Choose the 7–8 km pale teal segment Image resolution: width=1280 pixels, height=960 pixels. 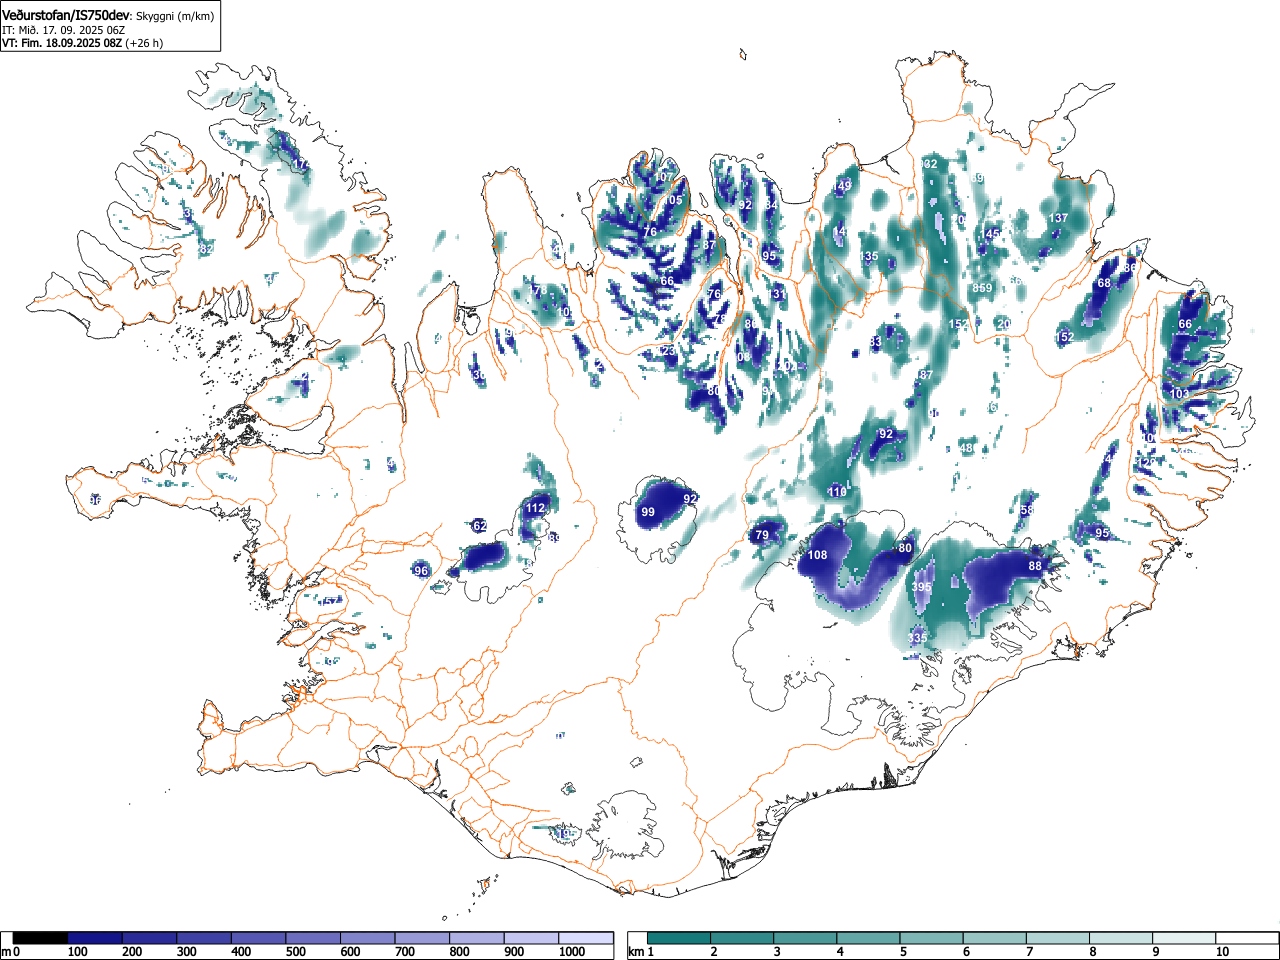[x=1057, y=938]
